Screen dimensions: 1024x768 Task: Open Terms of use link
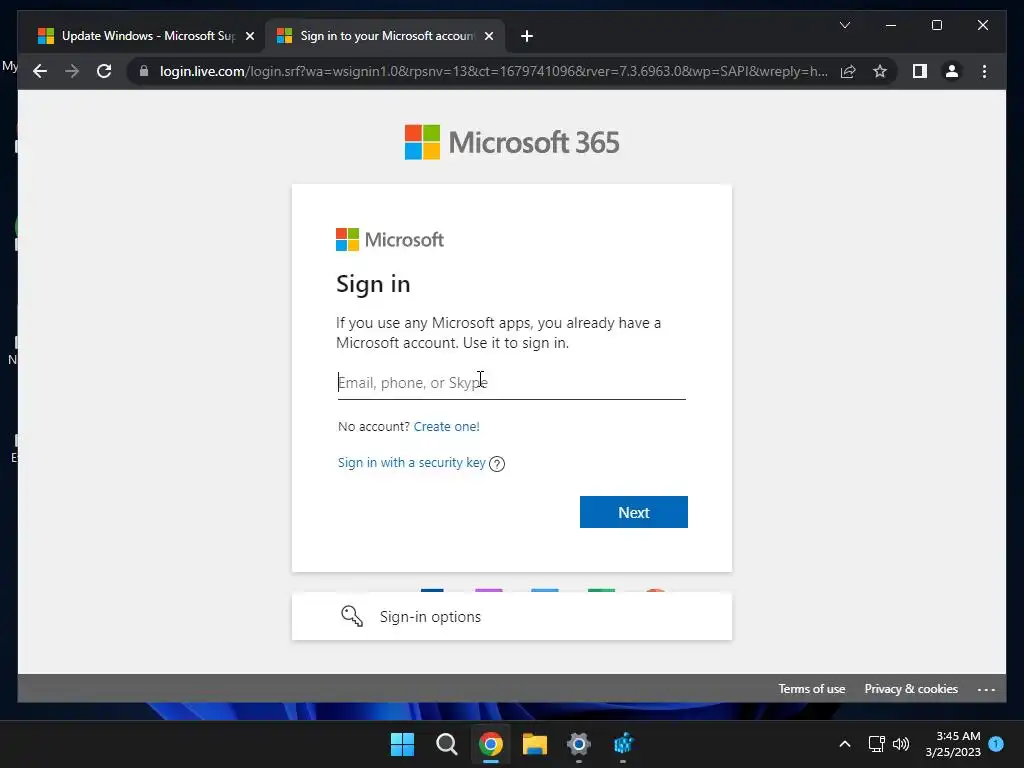coord(812,689)
